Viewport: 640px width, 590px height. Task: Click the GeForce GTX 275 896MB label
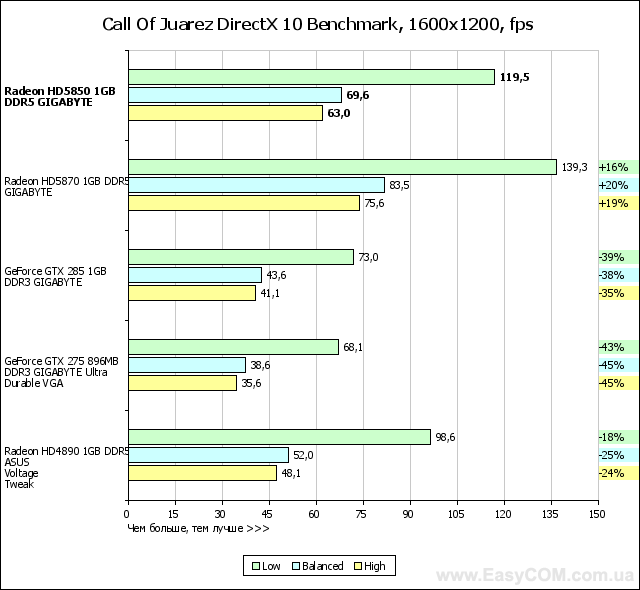62,372
